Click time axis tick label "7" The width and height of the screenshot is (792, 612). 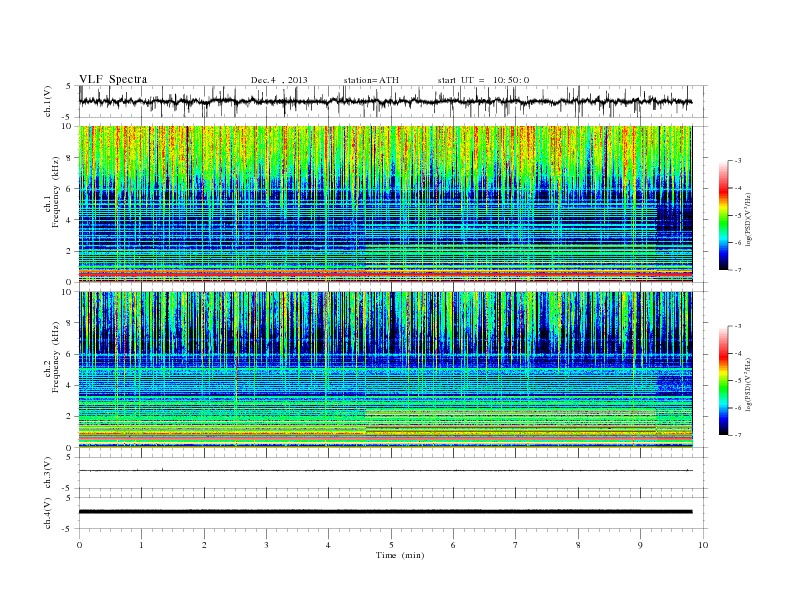(516, 545)
